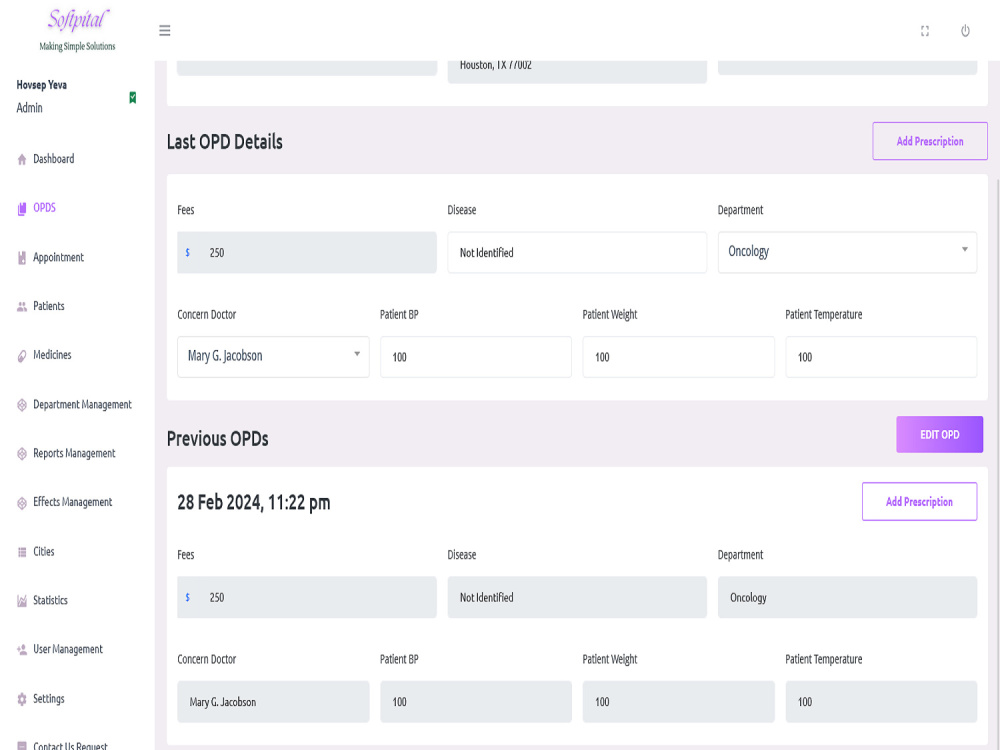
Task: Open Reports Management
Action: (x=74, y=453)
